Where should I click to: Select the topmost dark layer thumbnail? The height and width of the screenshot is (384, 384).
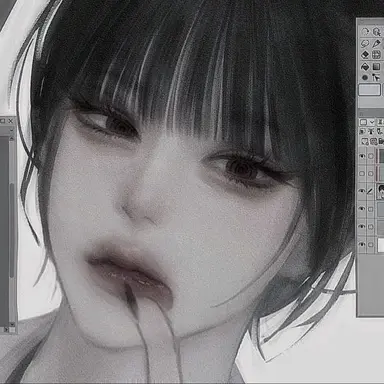tap(381, 156)
